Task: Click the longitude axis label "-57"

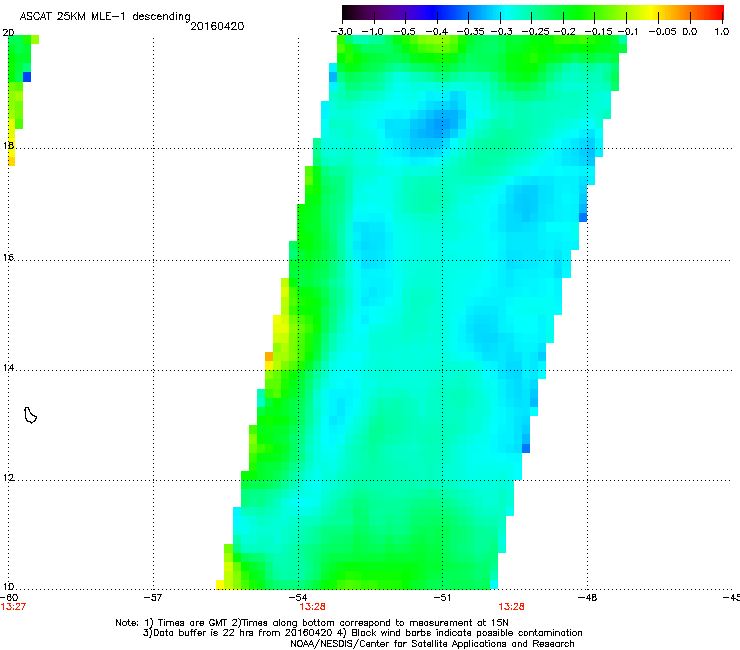Action: (x=153, y=597)
